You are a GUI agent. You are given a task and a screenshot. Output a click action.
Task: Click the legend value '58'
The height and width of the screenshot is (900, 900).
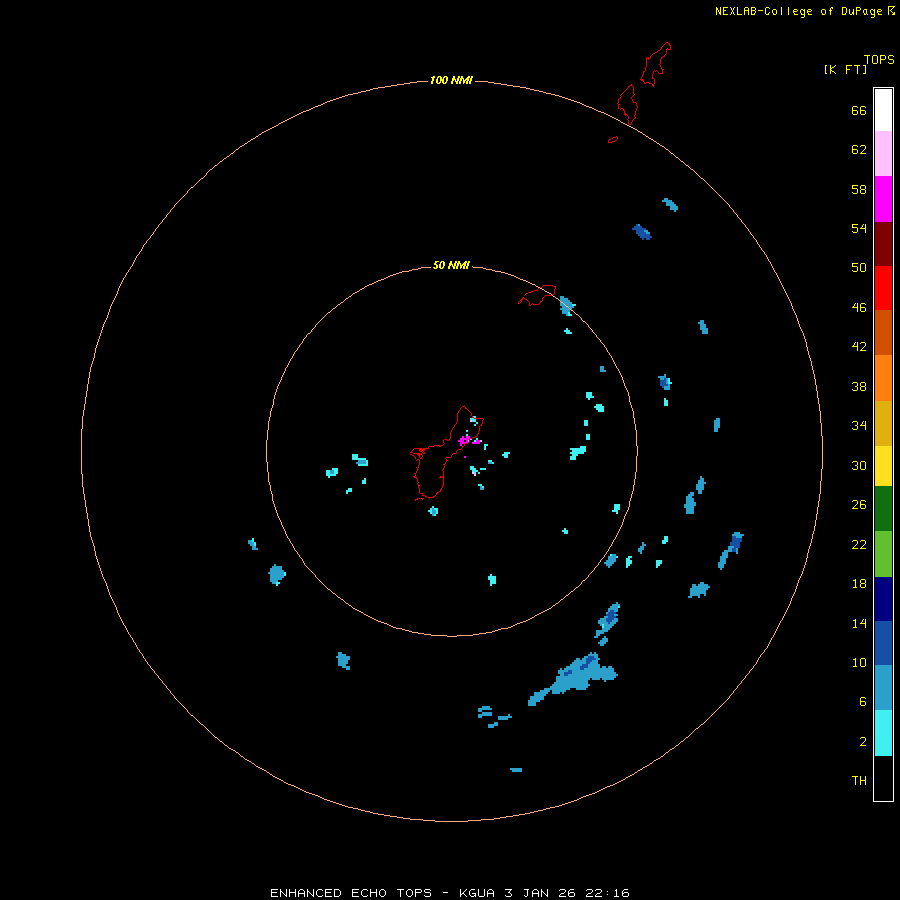859,189
